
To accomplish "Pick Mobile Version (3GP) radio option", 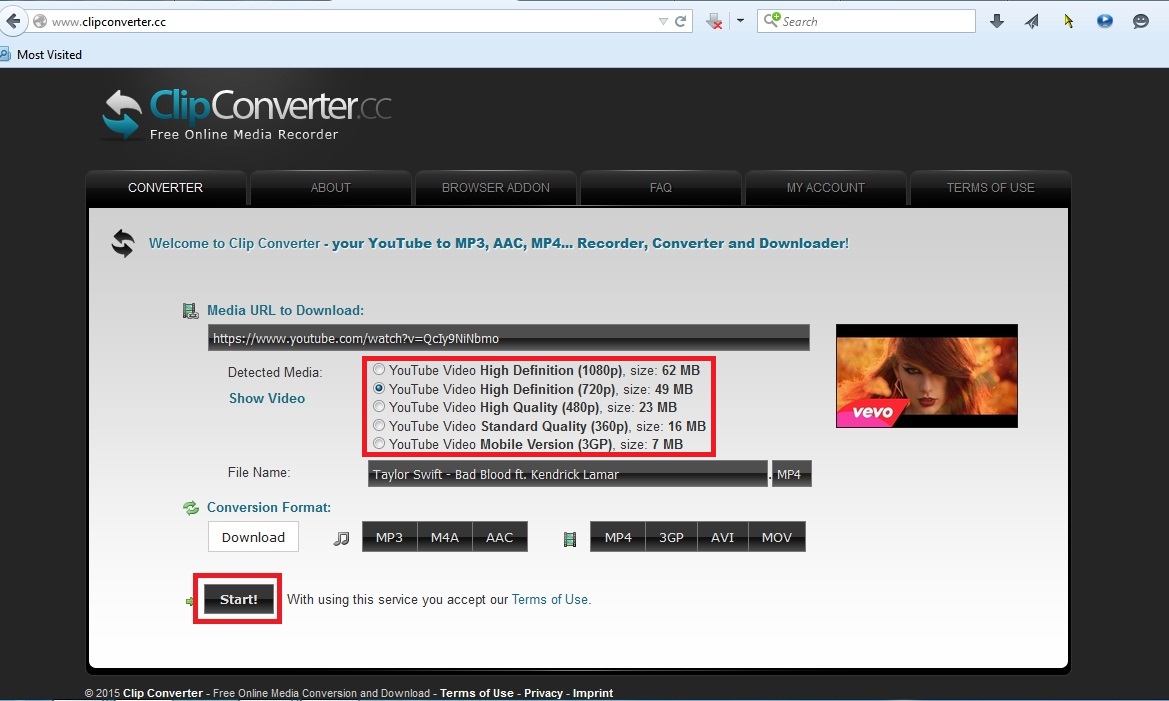I will 379,444.
